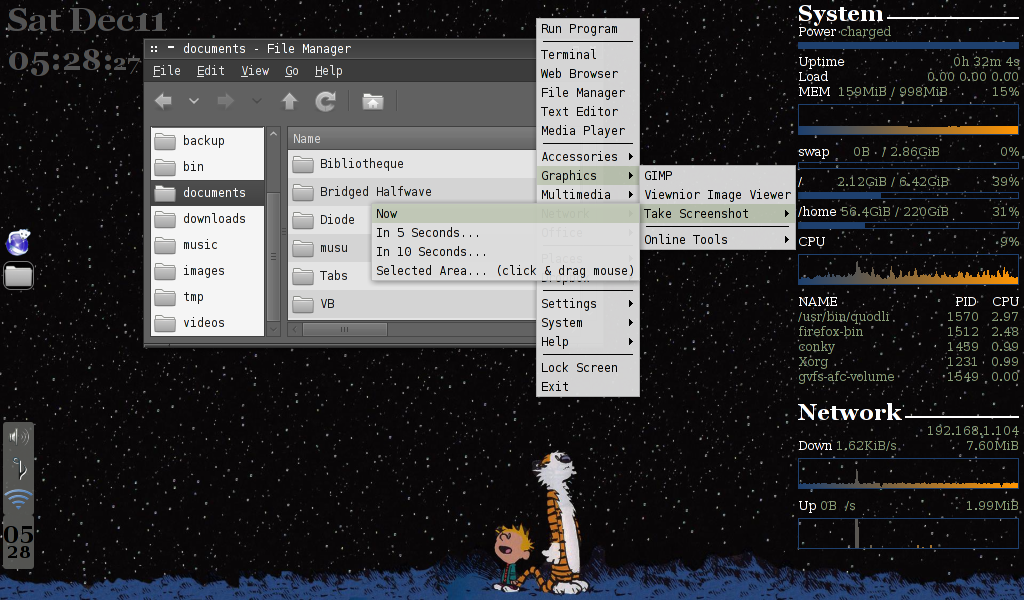Select the musu folder icon
This screenshot has height=600, width=1024.
pos(303,248)
